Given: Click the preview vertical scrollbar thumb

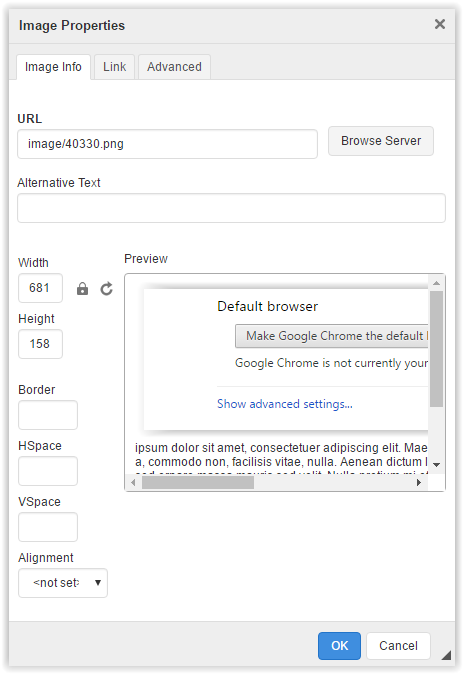Looking at the screenshot, I should [x=436, y=349].
